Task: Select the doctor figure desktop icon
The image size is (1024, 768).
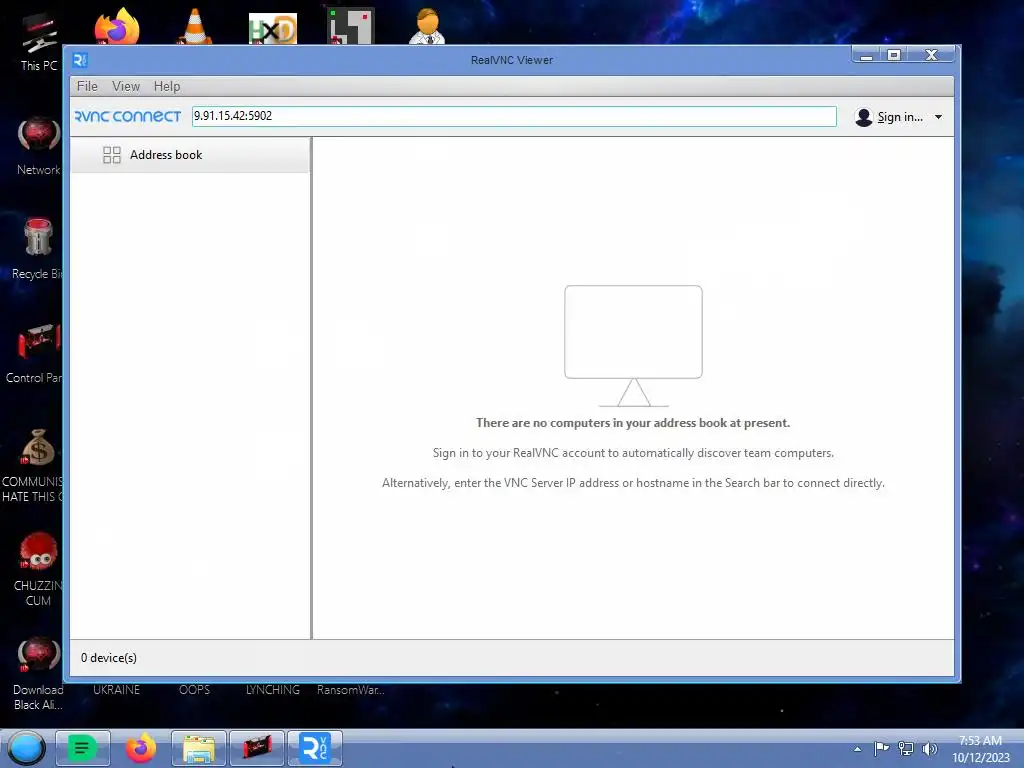Action: click(x=428, y=26)
